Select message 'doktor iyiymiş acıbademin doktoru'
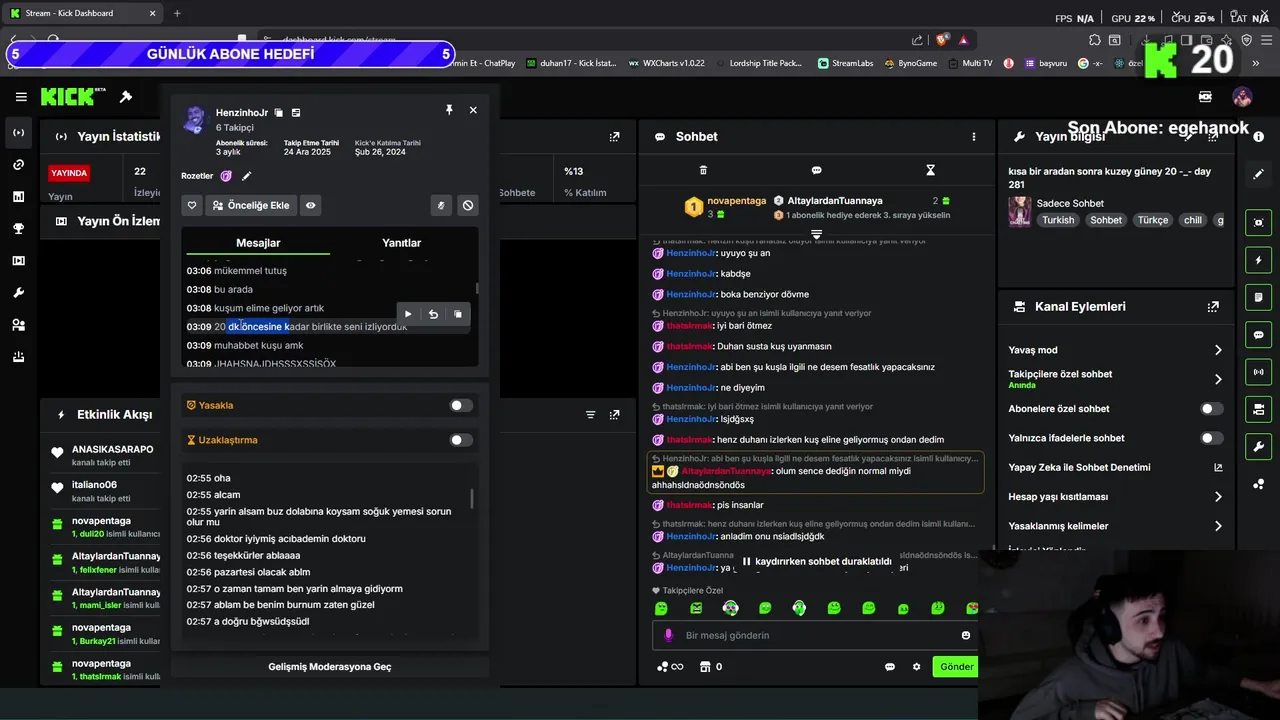 (290, 539)
